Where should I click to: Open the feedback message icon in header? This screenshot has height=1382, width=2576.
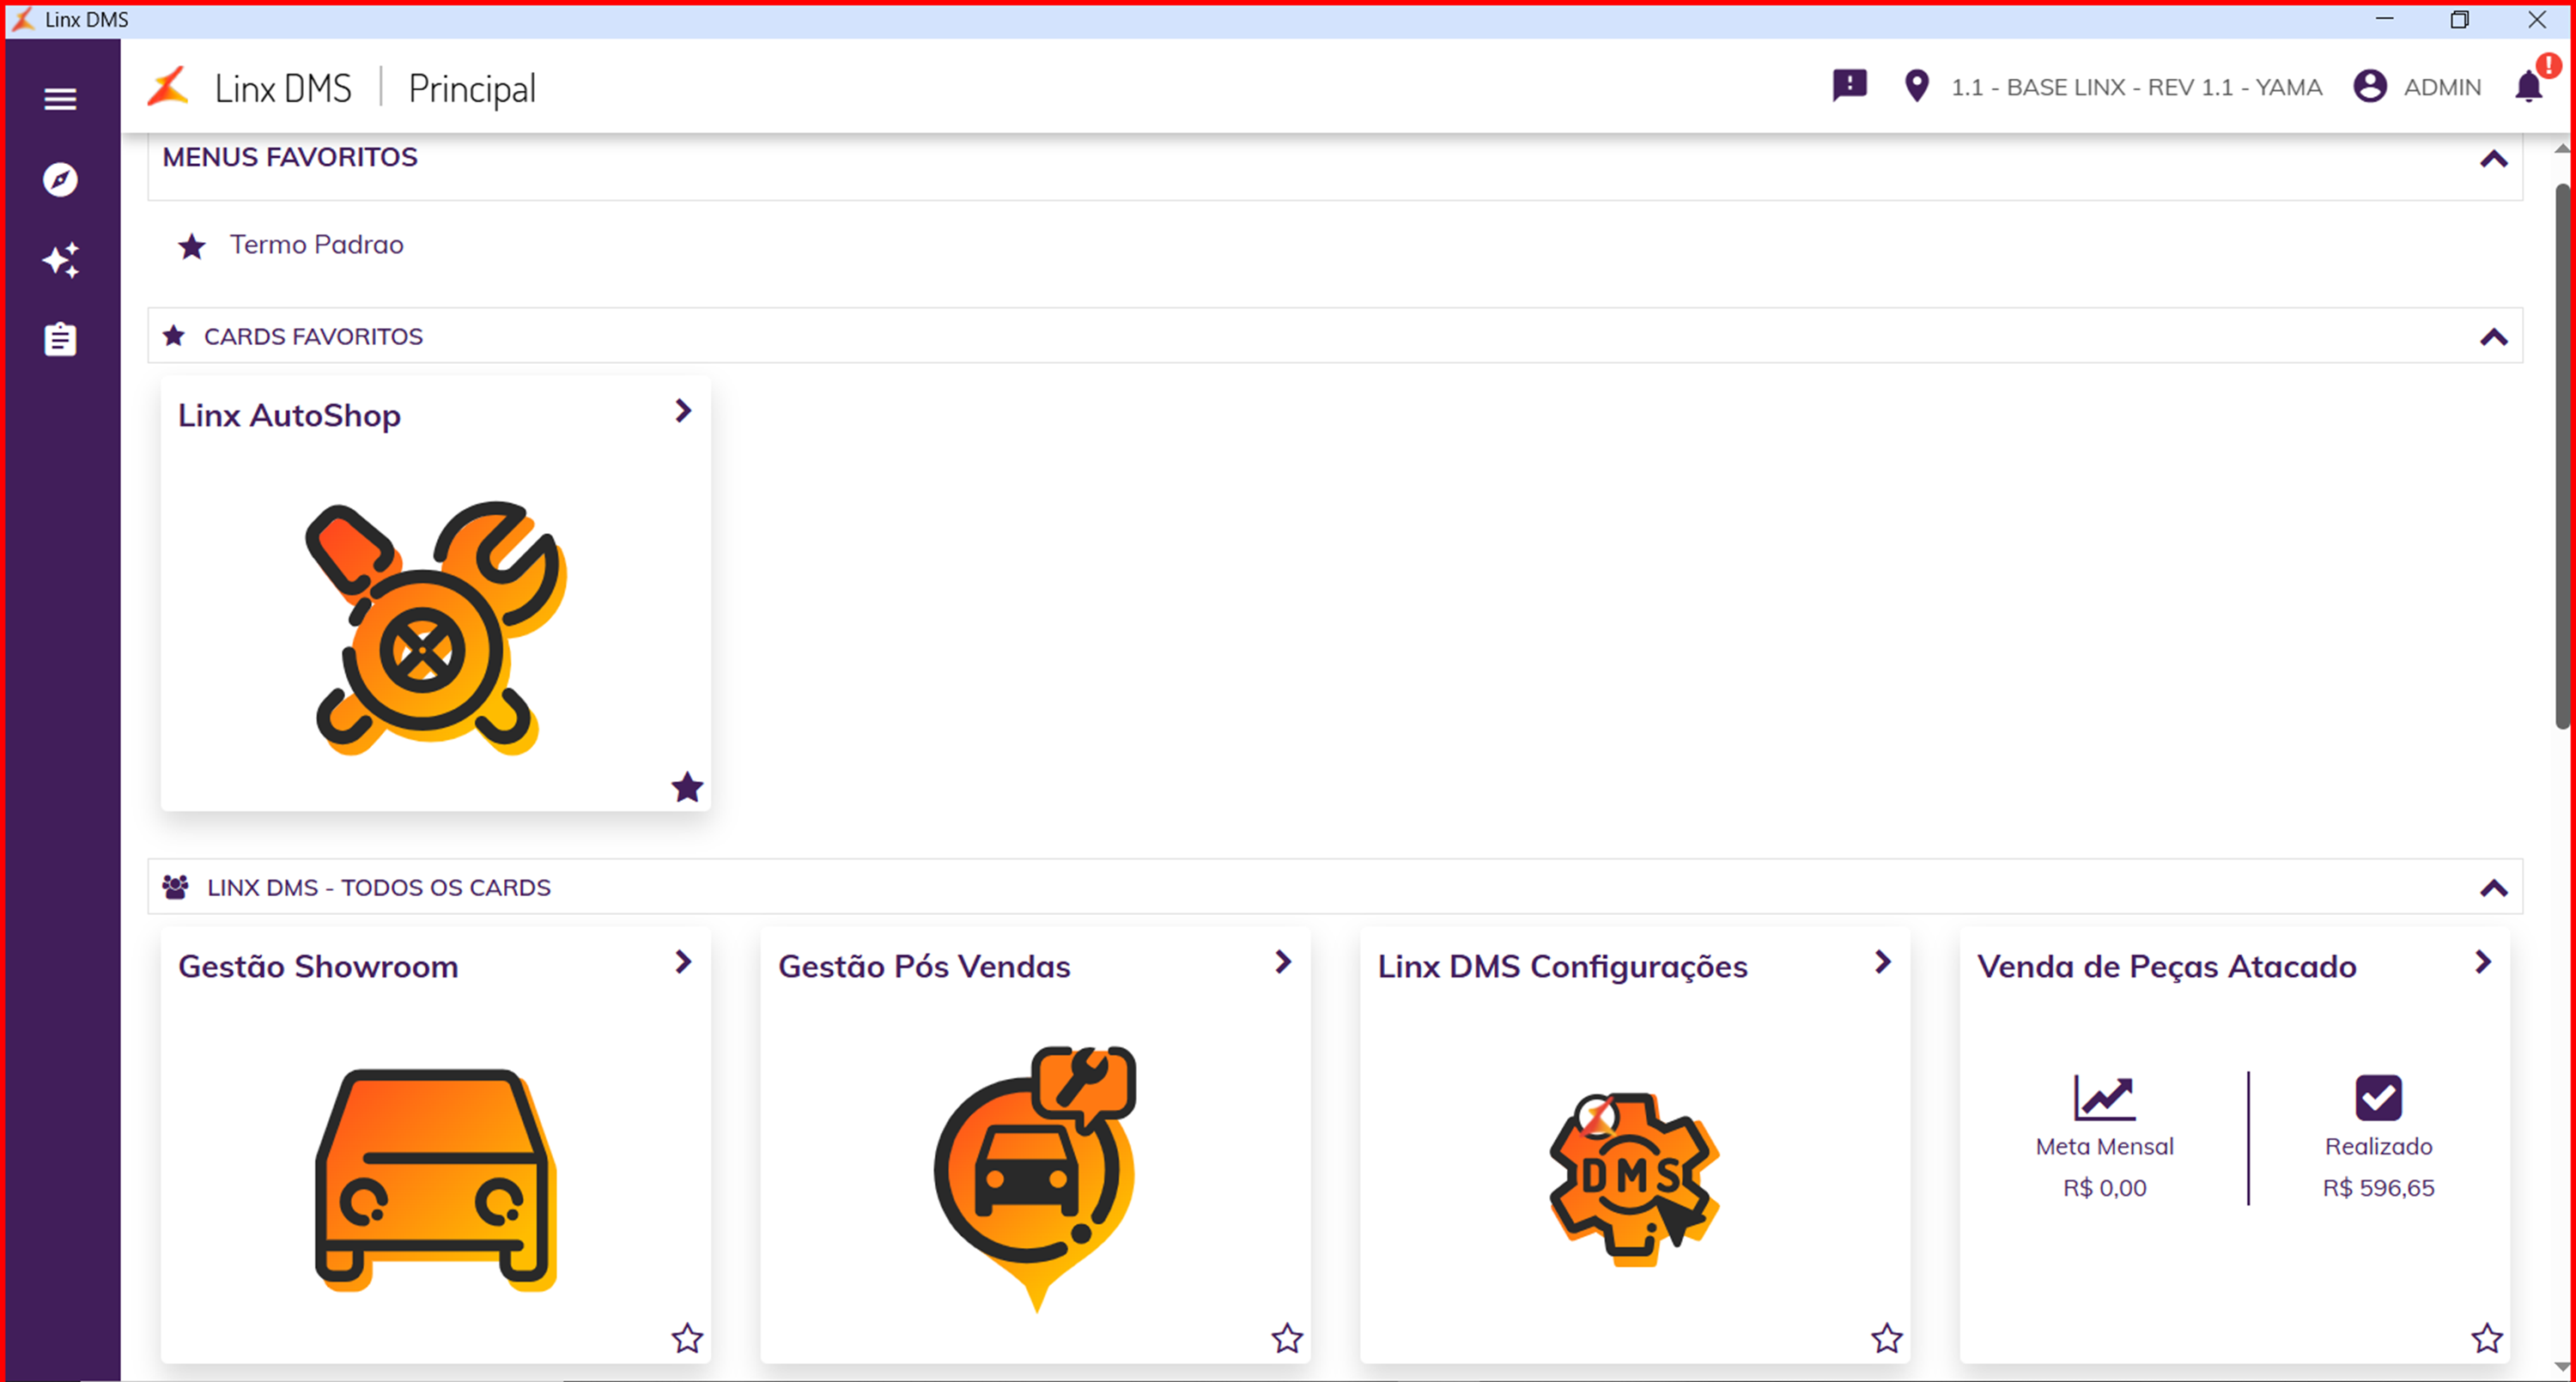[x=1849, y=86]
